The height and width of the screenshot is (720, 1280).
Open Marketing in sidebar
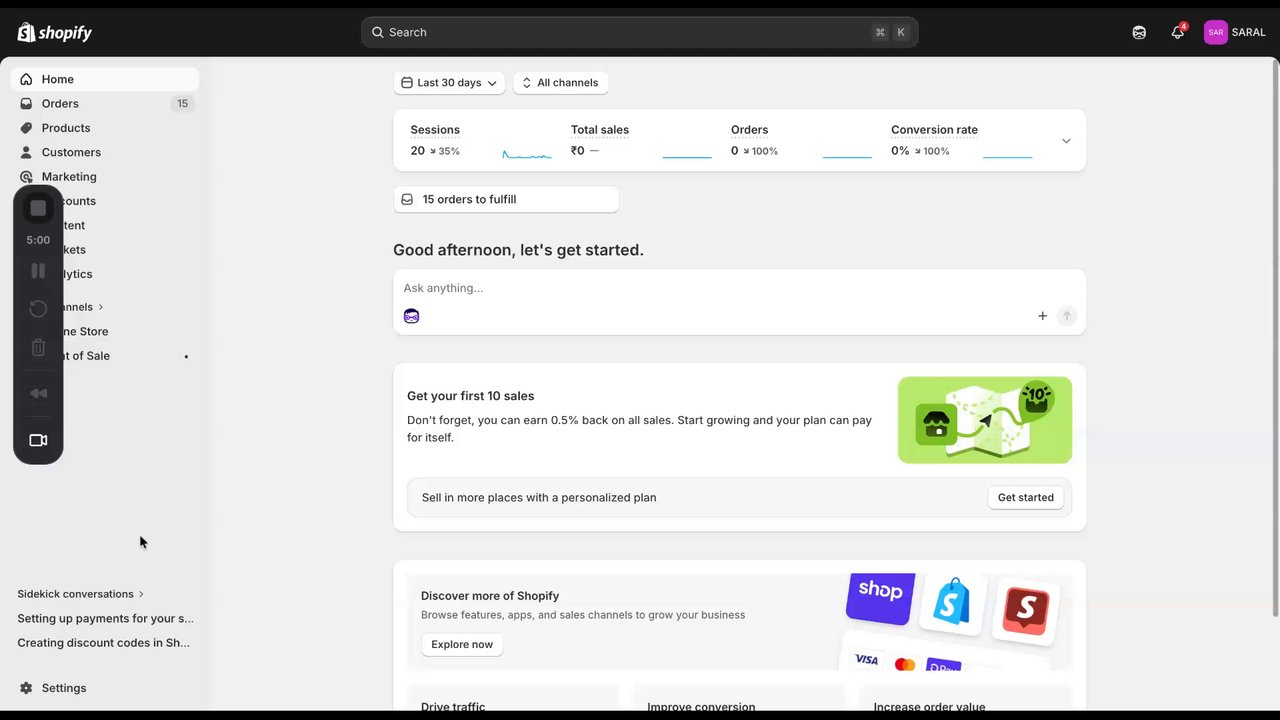coord(105,176)
